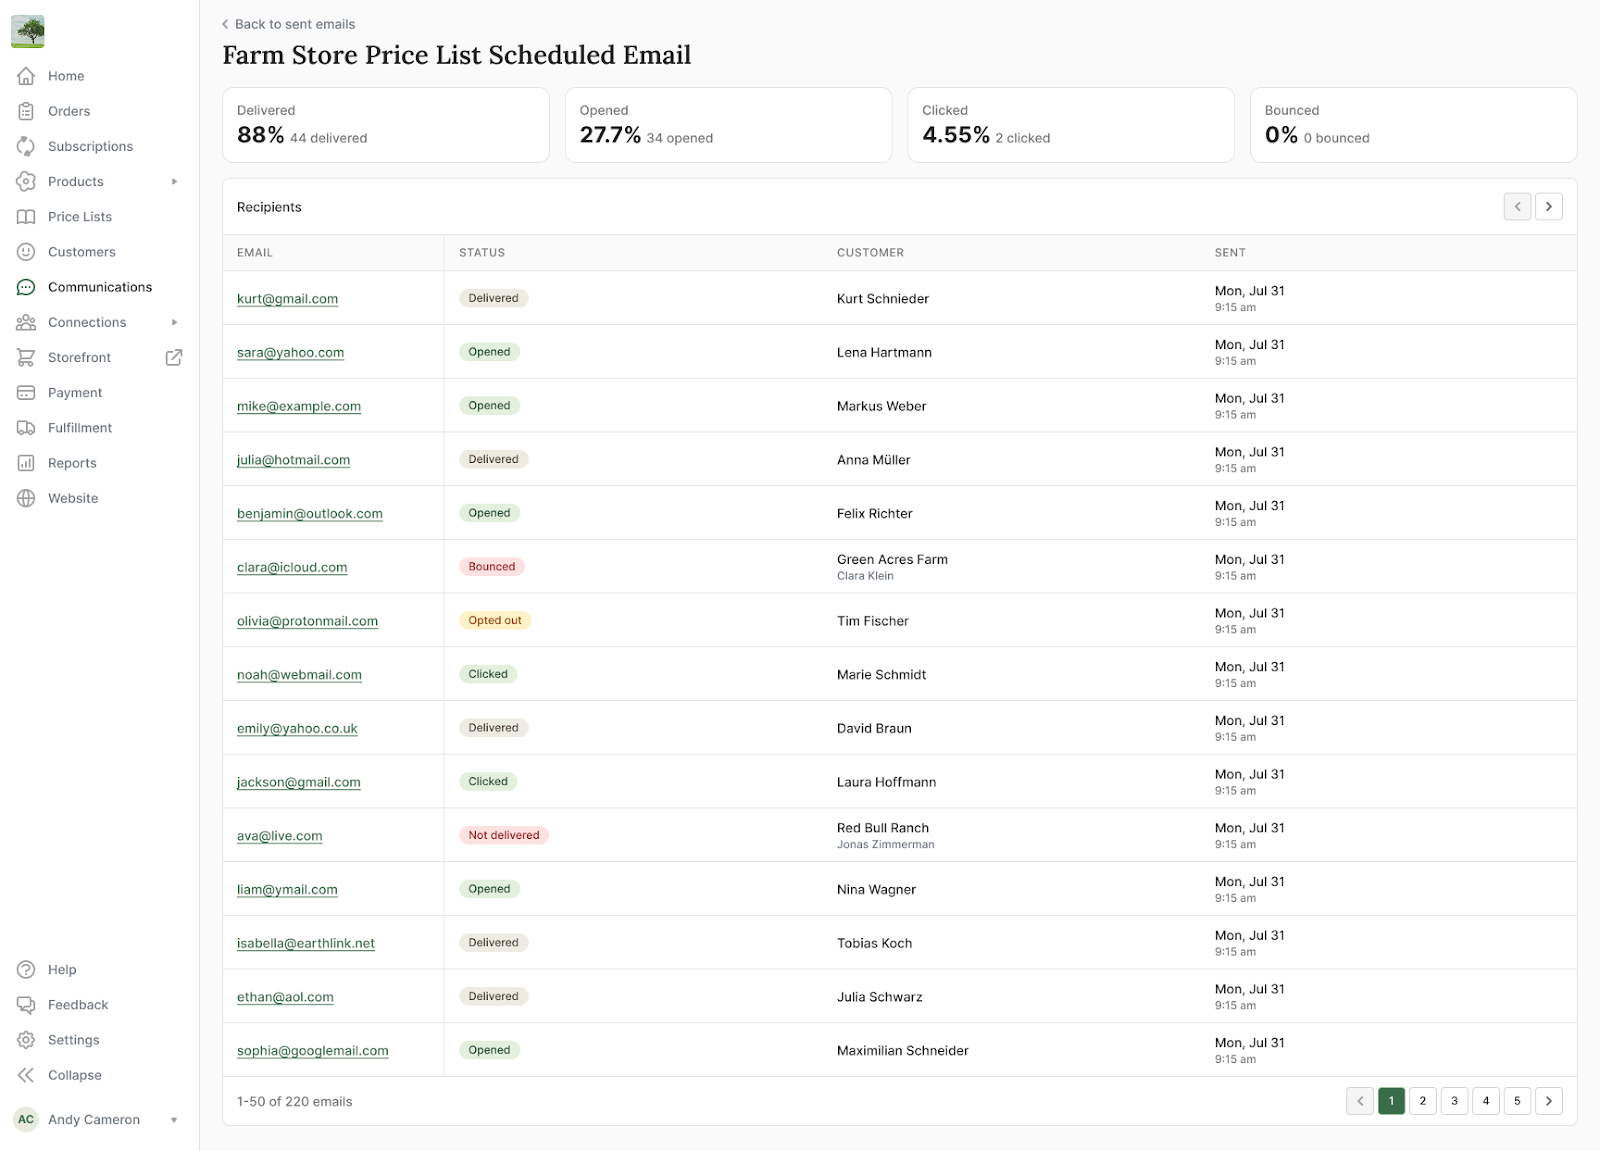Viewport: 1600px width, 1151px height.
Task: Click the Reports chart icon
Action: pyautogui.click(x=26, y=463)
